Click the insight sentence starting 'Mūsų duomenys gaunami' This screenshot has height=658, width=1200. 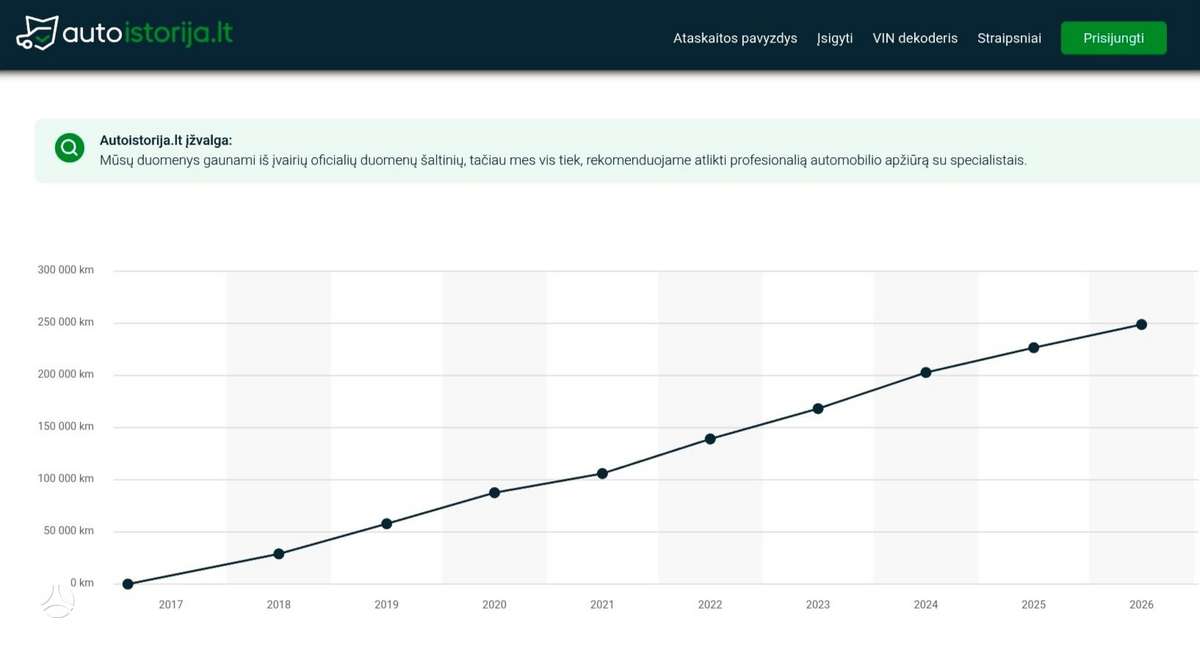(x=563, y=160)
